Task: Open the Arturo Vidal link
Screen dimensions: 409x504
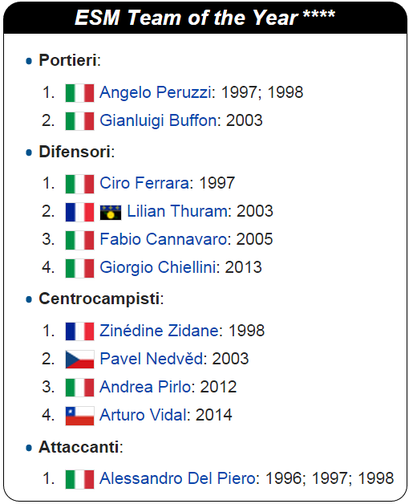Action: click(x=143, y=415)
